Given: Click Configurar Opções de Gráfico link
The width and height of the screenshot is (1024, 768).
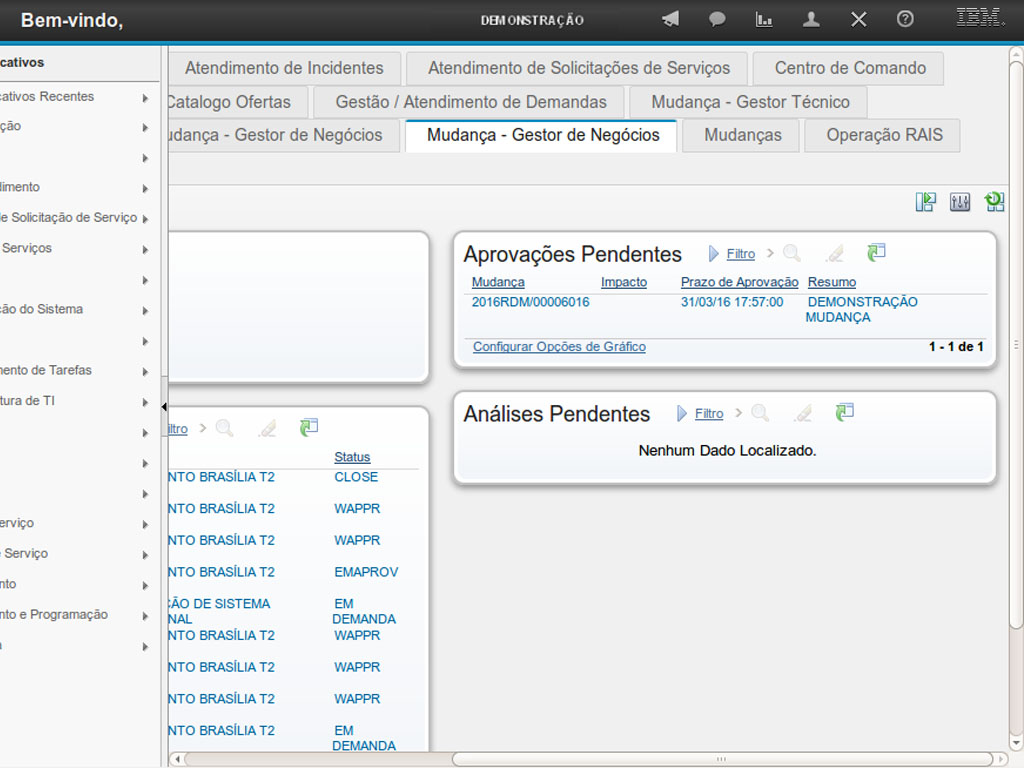Looking at the screenshot, I should pyautogui.click(x=559, y=347).
